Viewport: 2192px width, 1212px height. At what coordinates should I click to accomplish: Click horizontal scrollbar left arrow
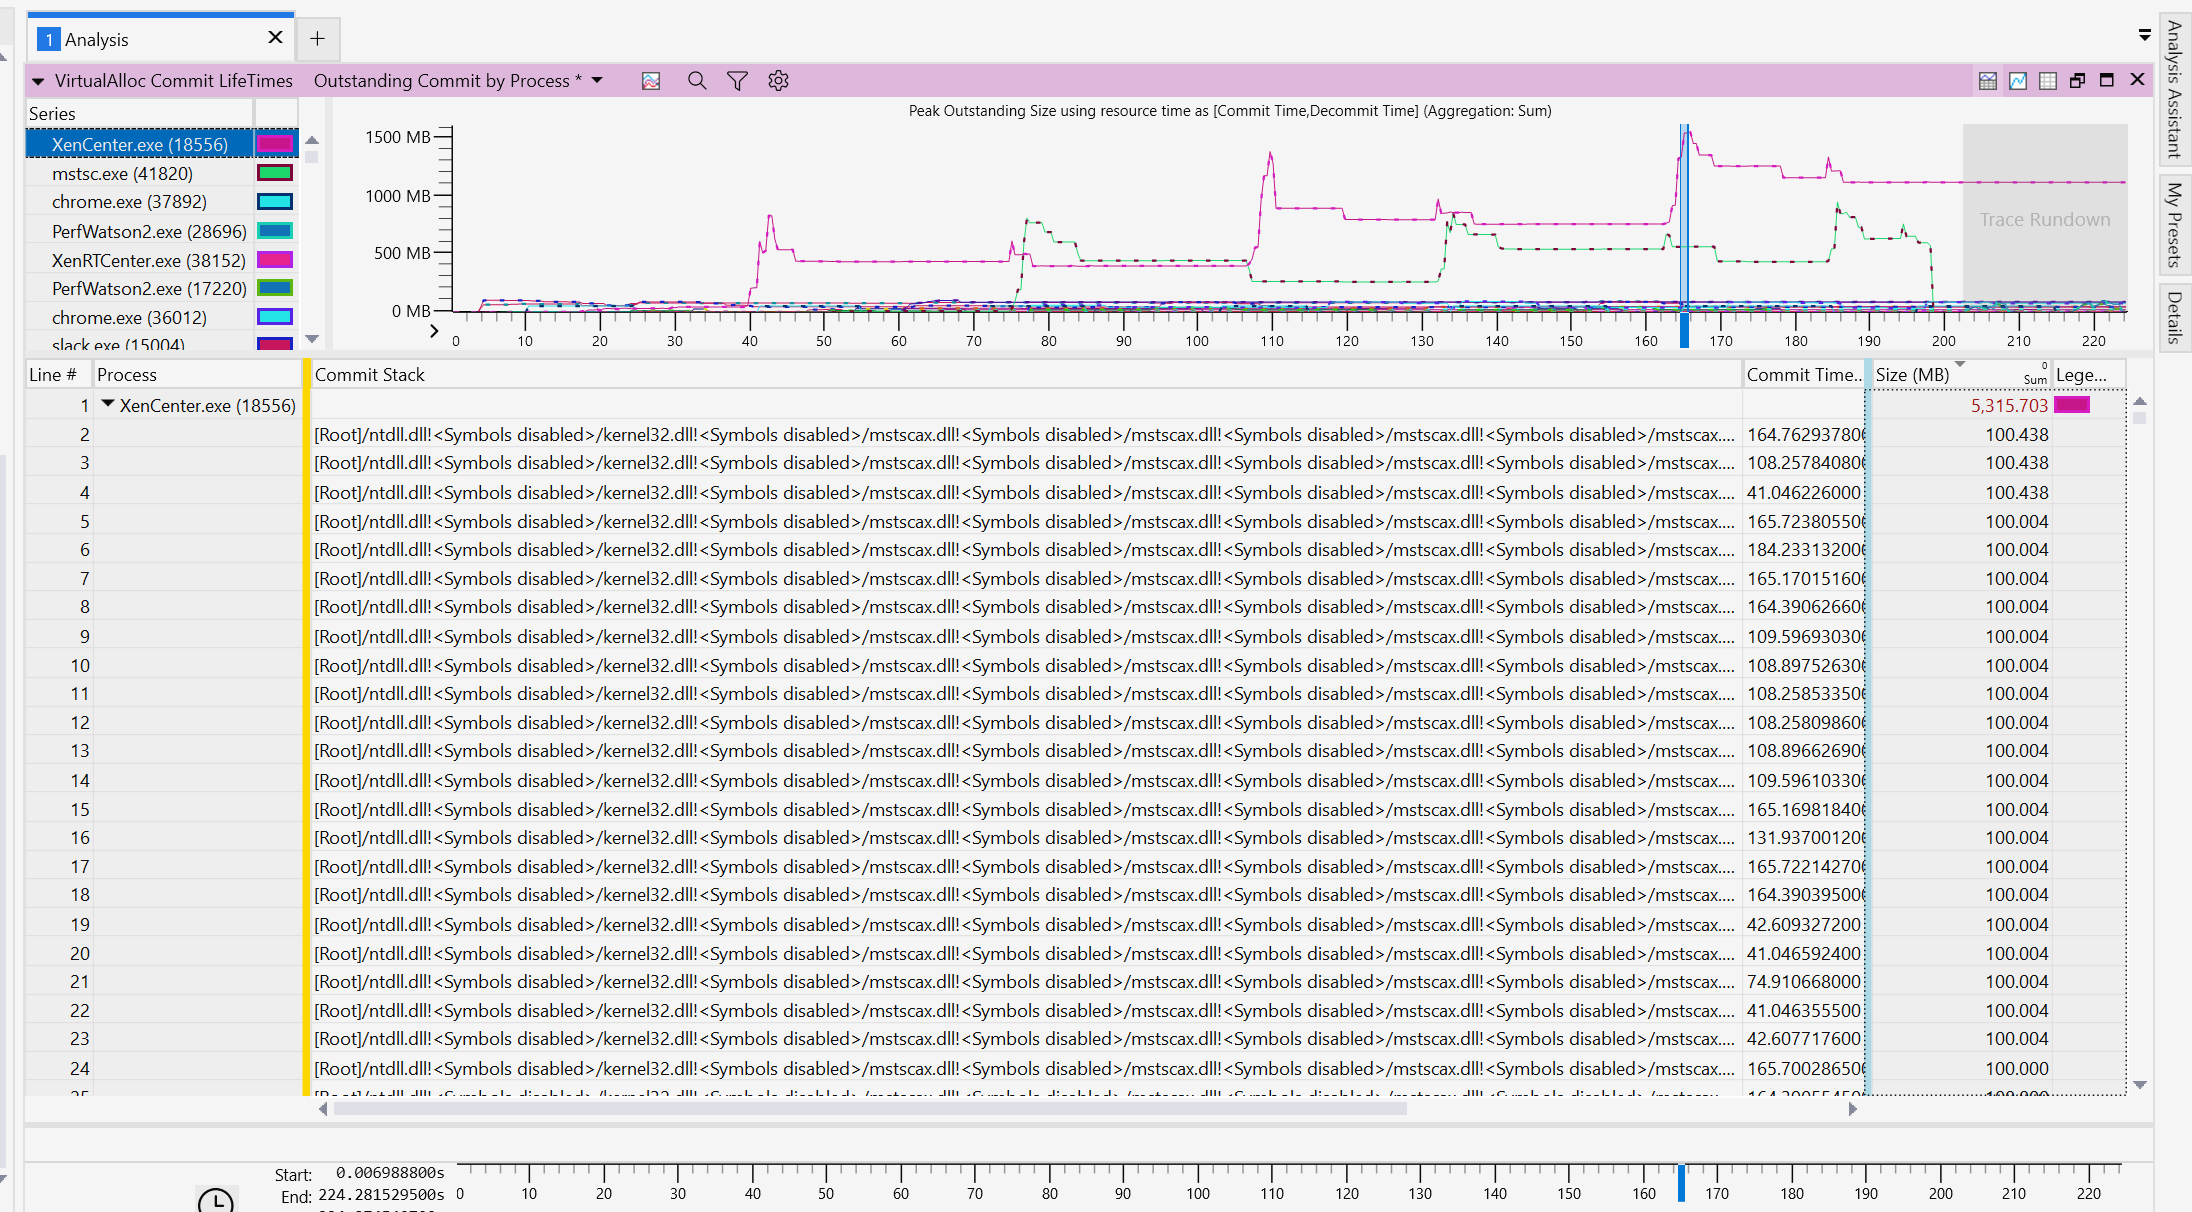[323, 1109]
